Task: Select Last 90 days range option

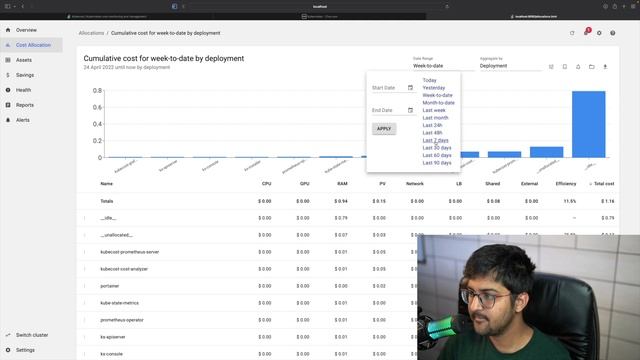Action: 437,162
